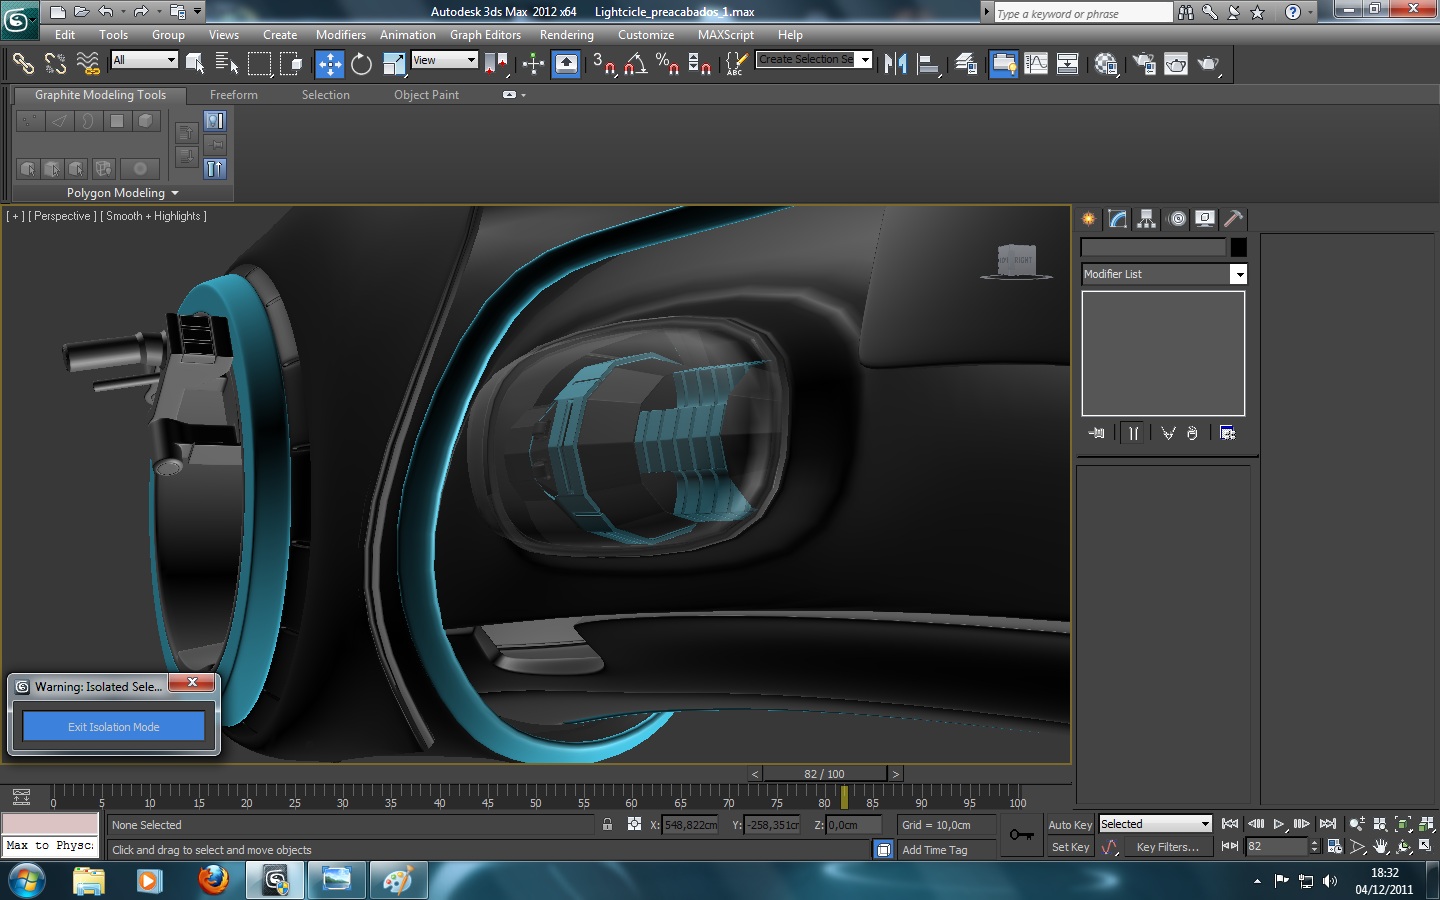Open the Material Editor sphere icon
Image resolution: width=1440 pixels, height=900 pixels.
(1105, 64)
